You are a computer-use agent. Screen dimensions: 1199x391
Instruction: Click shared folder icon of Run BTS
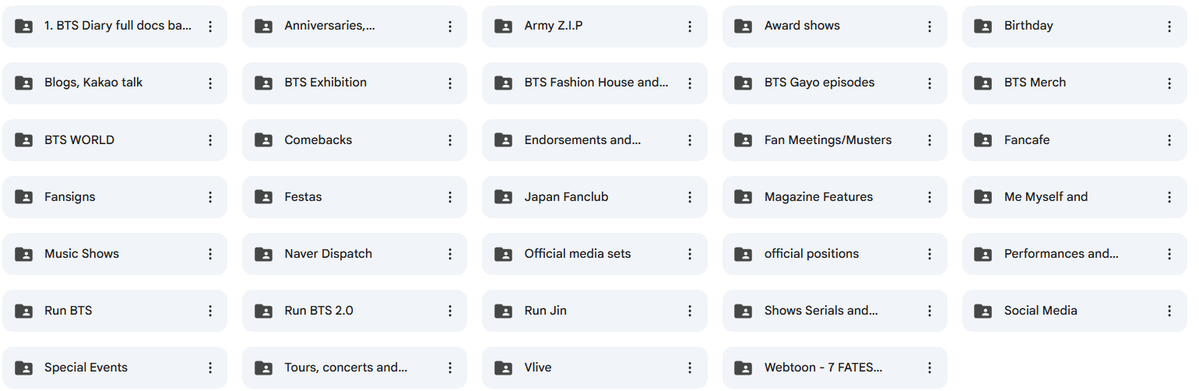pyautogui.click(x=24, y=311)
